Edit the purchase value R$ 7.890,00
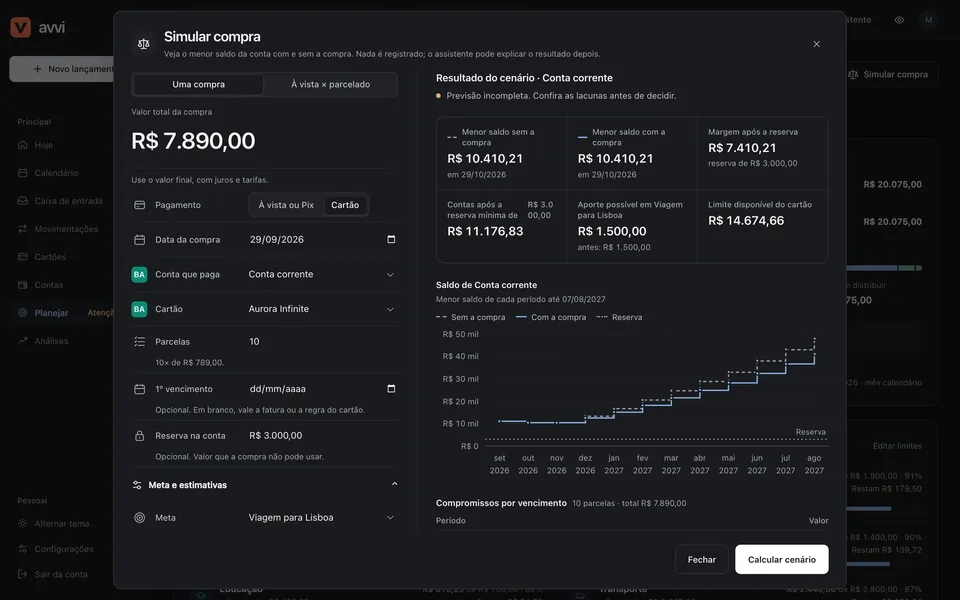960x600 pixels. [193, 141]
